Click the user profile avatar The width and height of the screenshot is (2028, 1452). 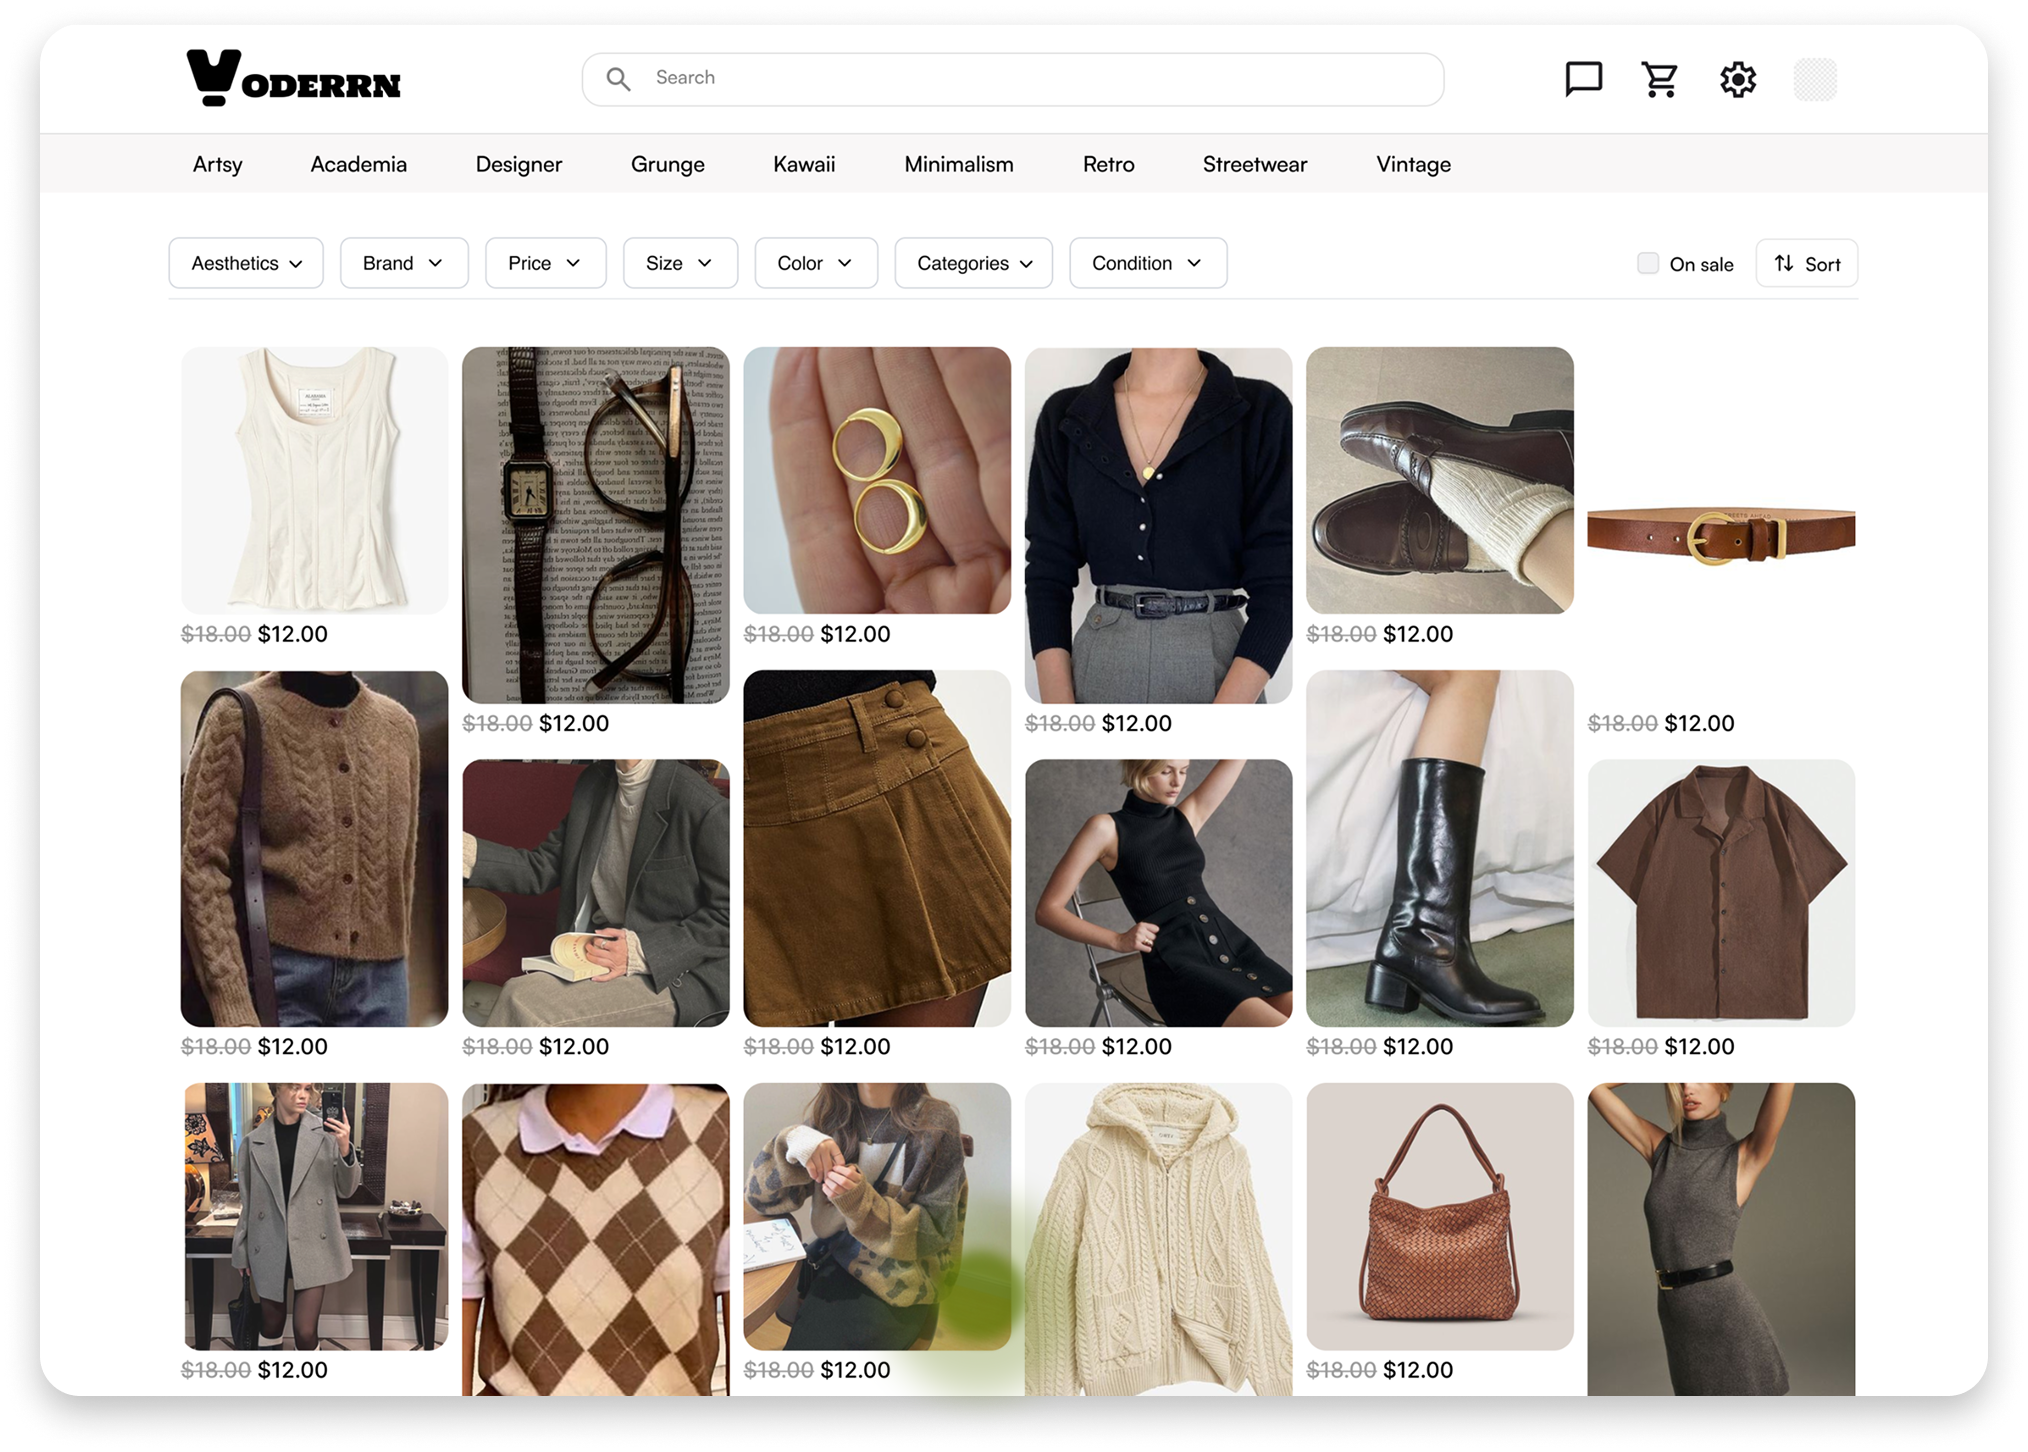1815,79
